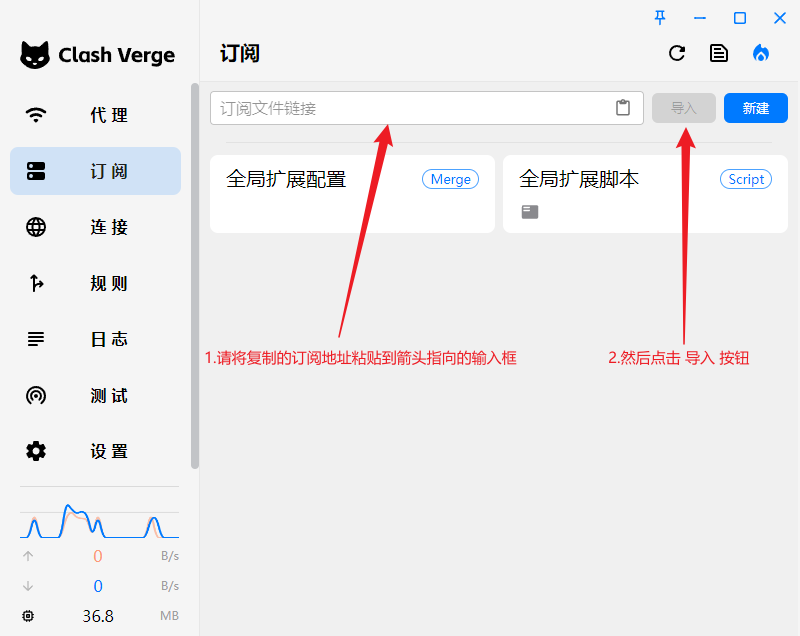
Task: Click the small file icon under 全局扩展脚本
Action: [x=530, y=212]
